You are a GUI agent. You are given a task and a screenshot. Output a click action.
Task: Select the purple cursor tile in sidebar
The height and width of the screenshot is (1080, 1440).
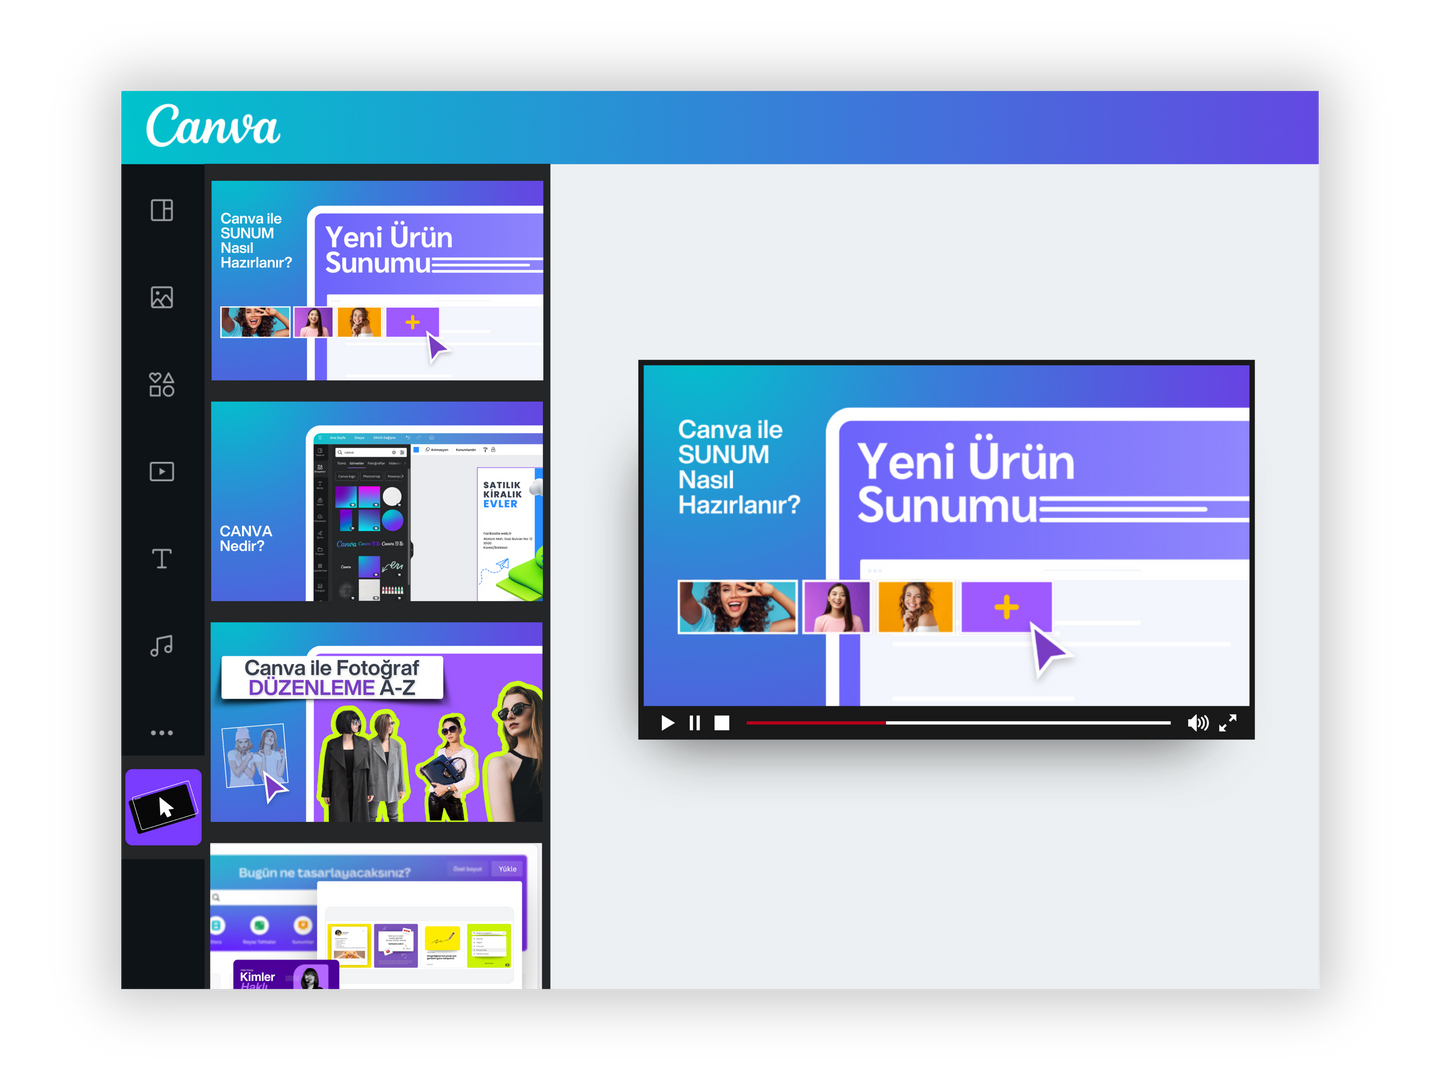[x=163, y=807]
